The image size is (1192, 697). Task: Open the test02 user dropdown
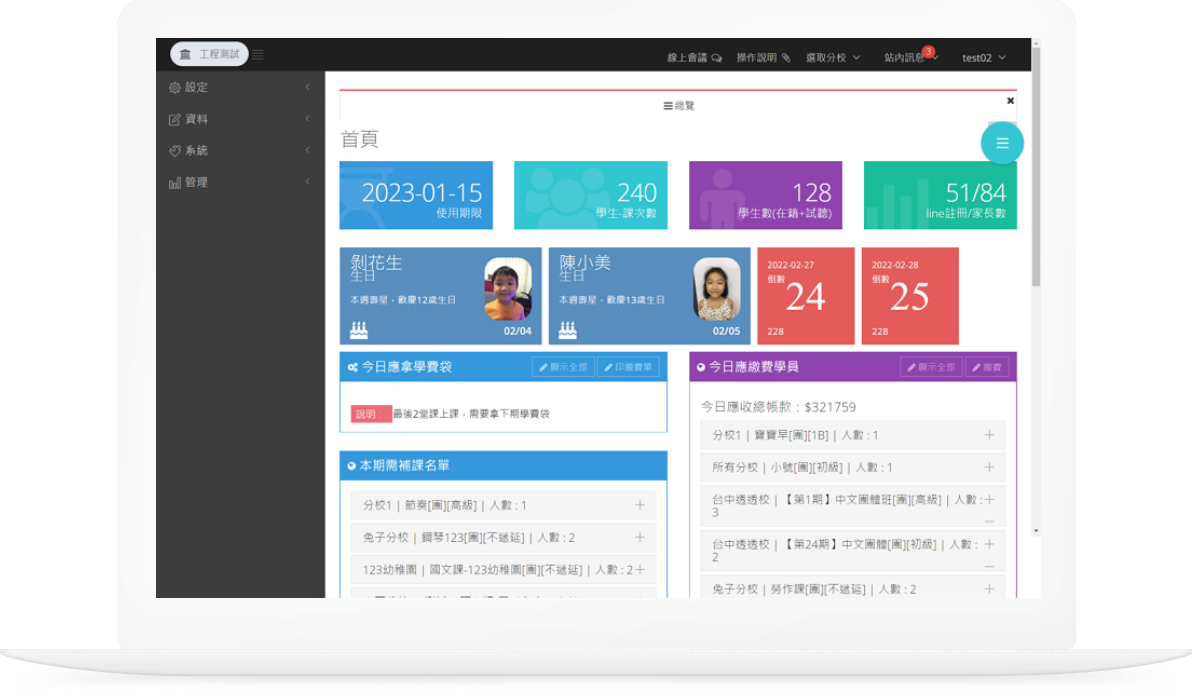pyautogui.click(x=983, y=58)
